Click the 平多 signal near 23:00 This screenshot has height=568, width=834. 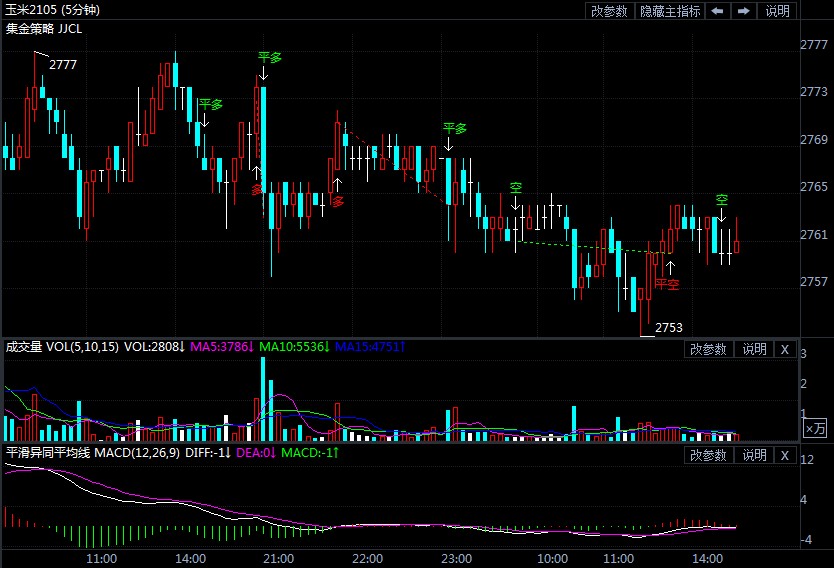tap(455, 128)
